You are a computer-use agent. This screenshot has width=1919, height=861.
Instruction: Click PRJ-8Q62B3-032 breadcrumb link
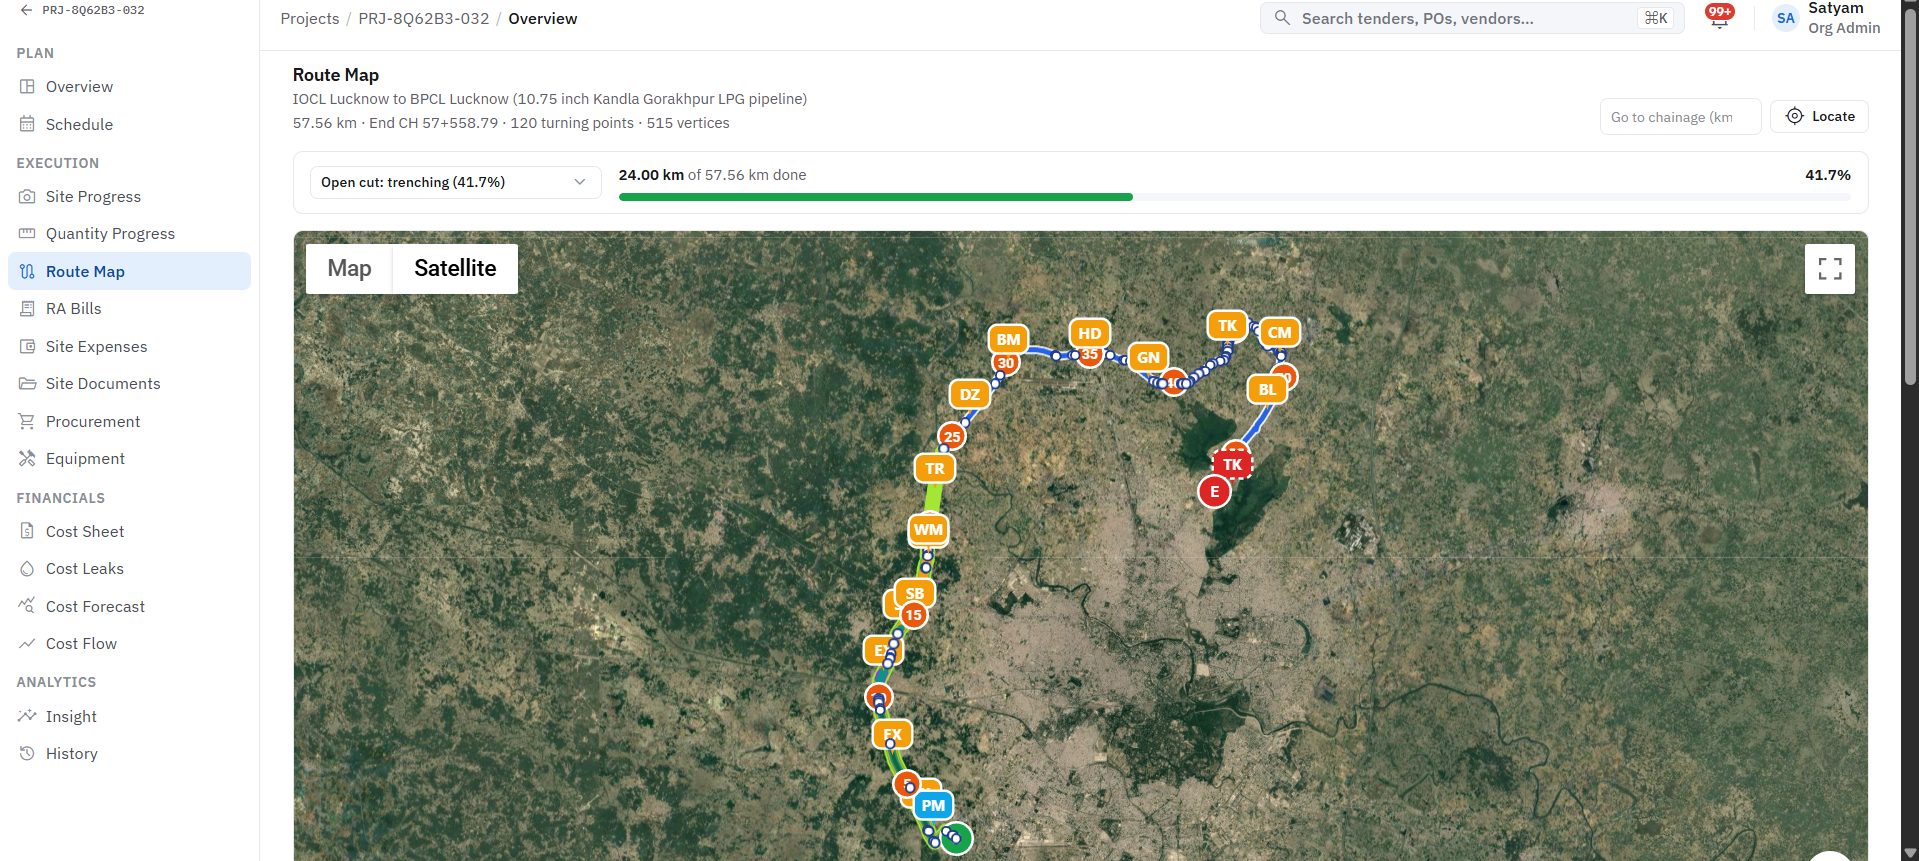click(x=423, y=19)
